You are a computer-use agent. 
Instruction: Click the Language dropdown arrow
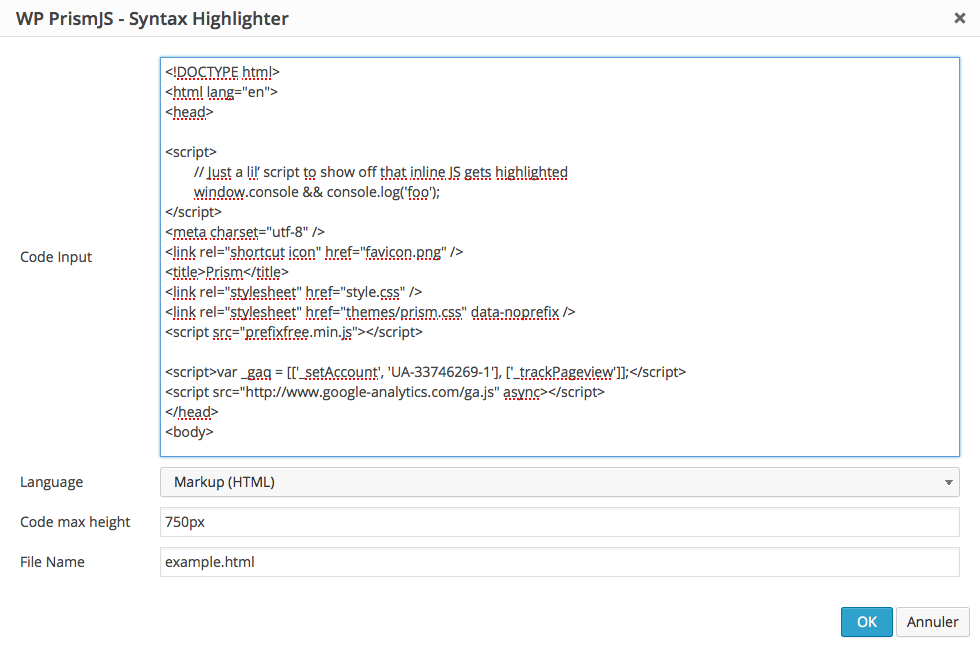[948, 482]
